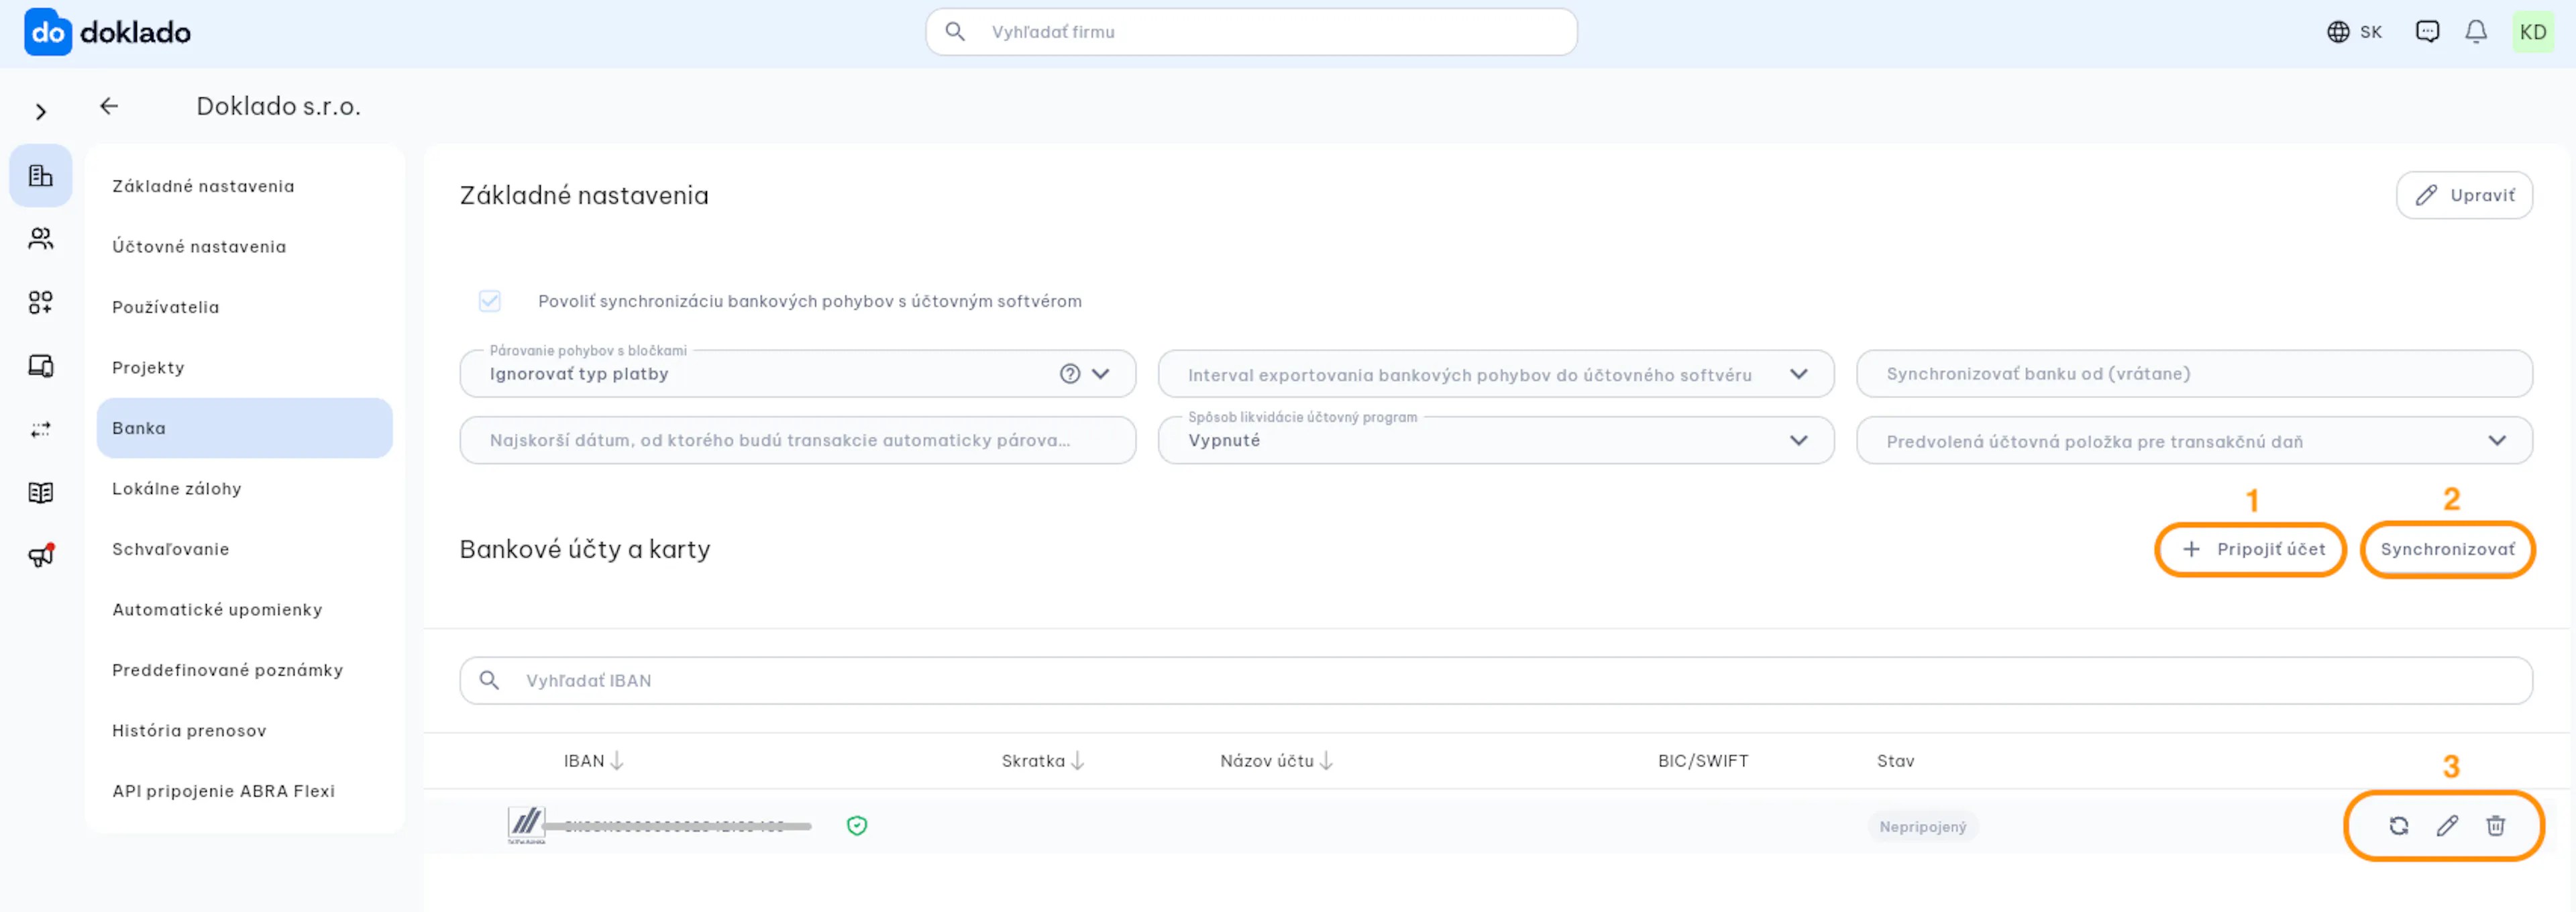Focus the Vyhľadať firmu search field

pyautogui.click(x=1251, y=32)
